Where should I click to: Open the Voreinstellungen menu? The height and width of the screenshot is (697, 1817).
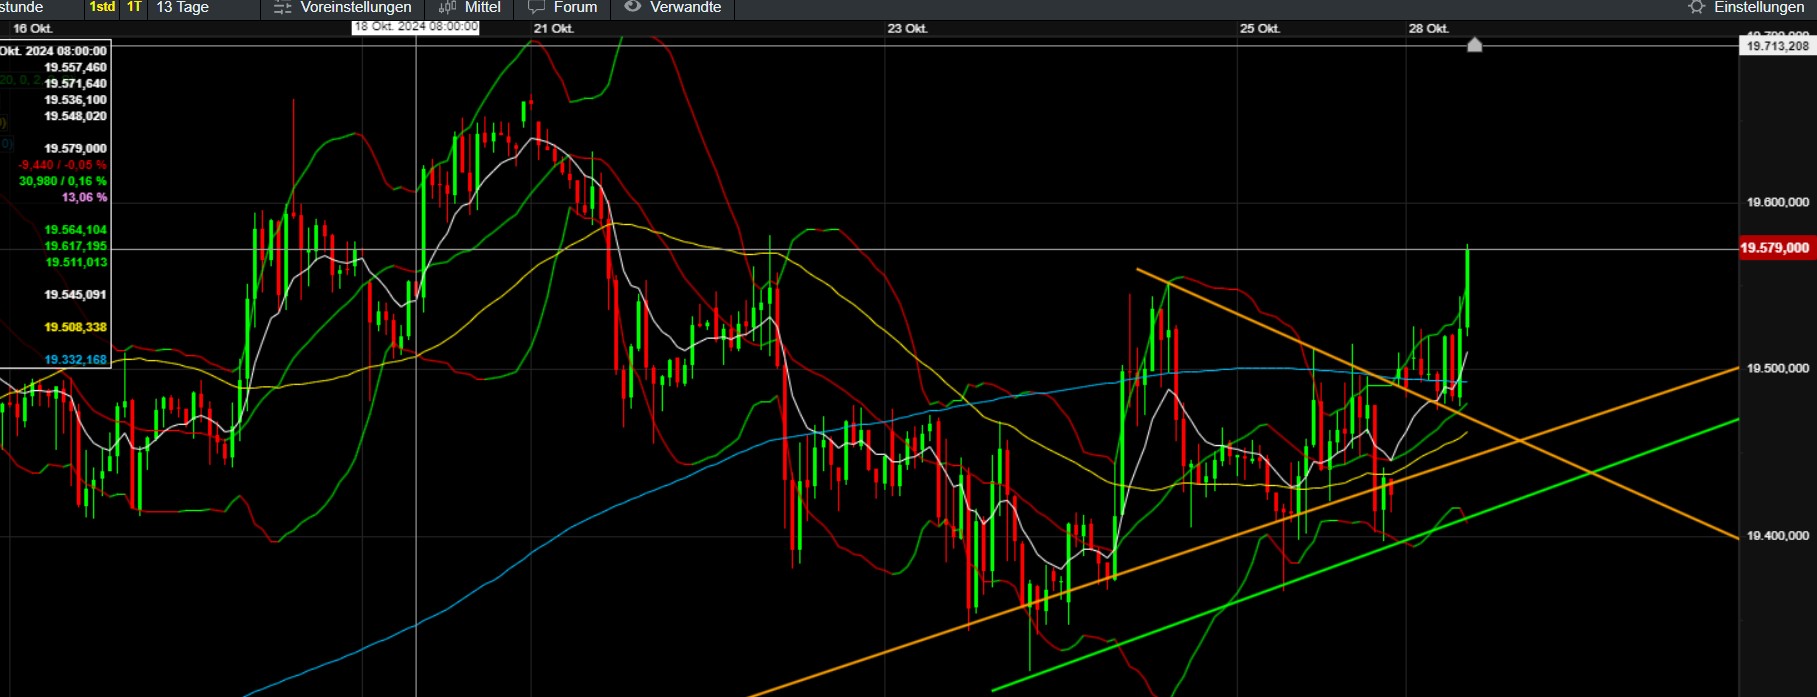(356, 7)
